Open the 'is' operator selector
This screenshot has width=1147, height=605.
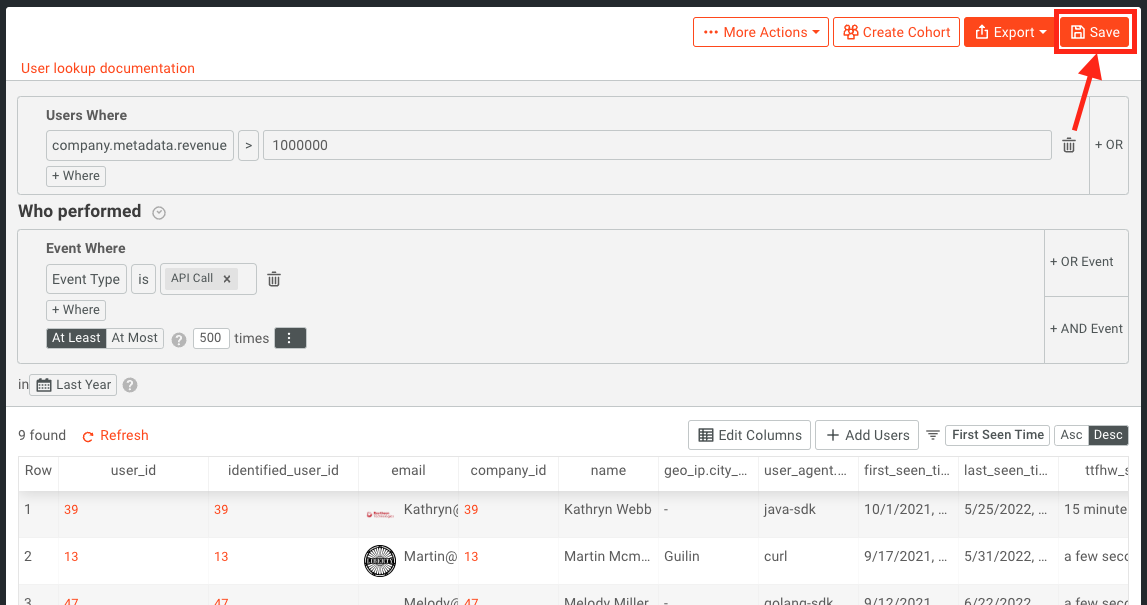tap(143, 279)
